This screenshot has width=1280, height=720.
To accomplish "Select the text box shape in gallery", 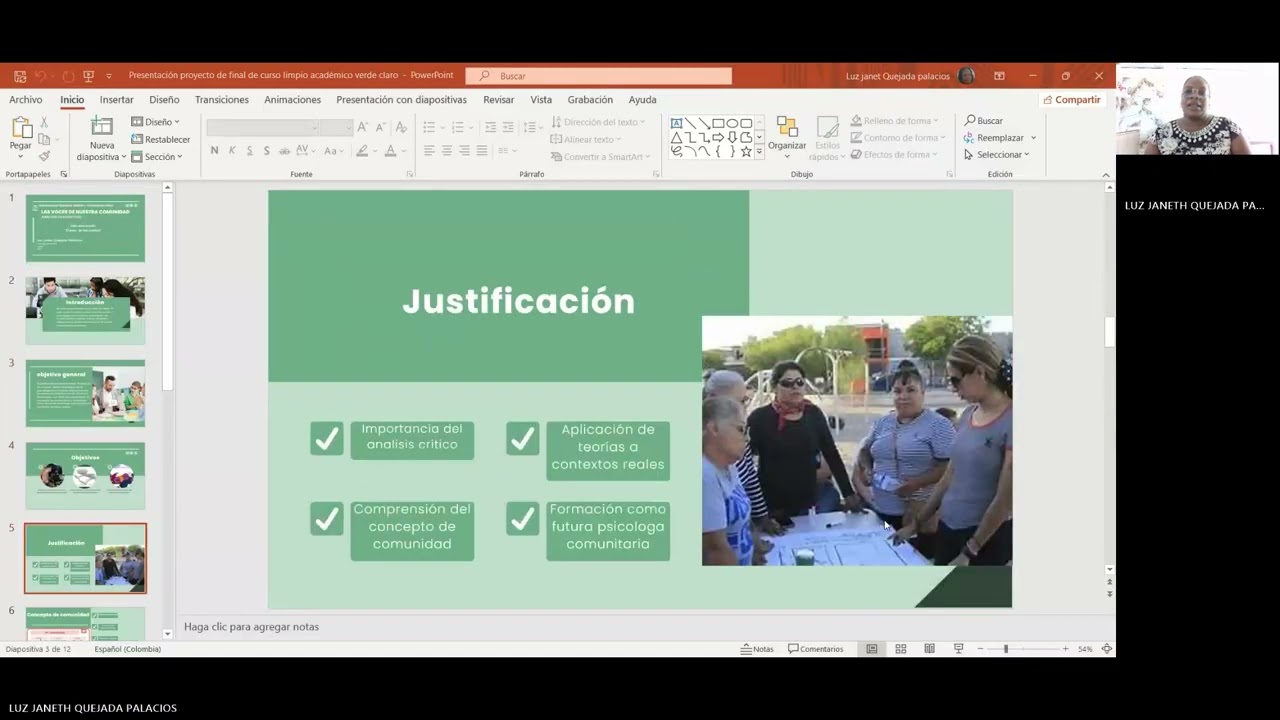I will pyautogui.click(x=677, y=123).
